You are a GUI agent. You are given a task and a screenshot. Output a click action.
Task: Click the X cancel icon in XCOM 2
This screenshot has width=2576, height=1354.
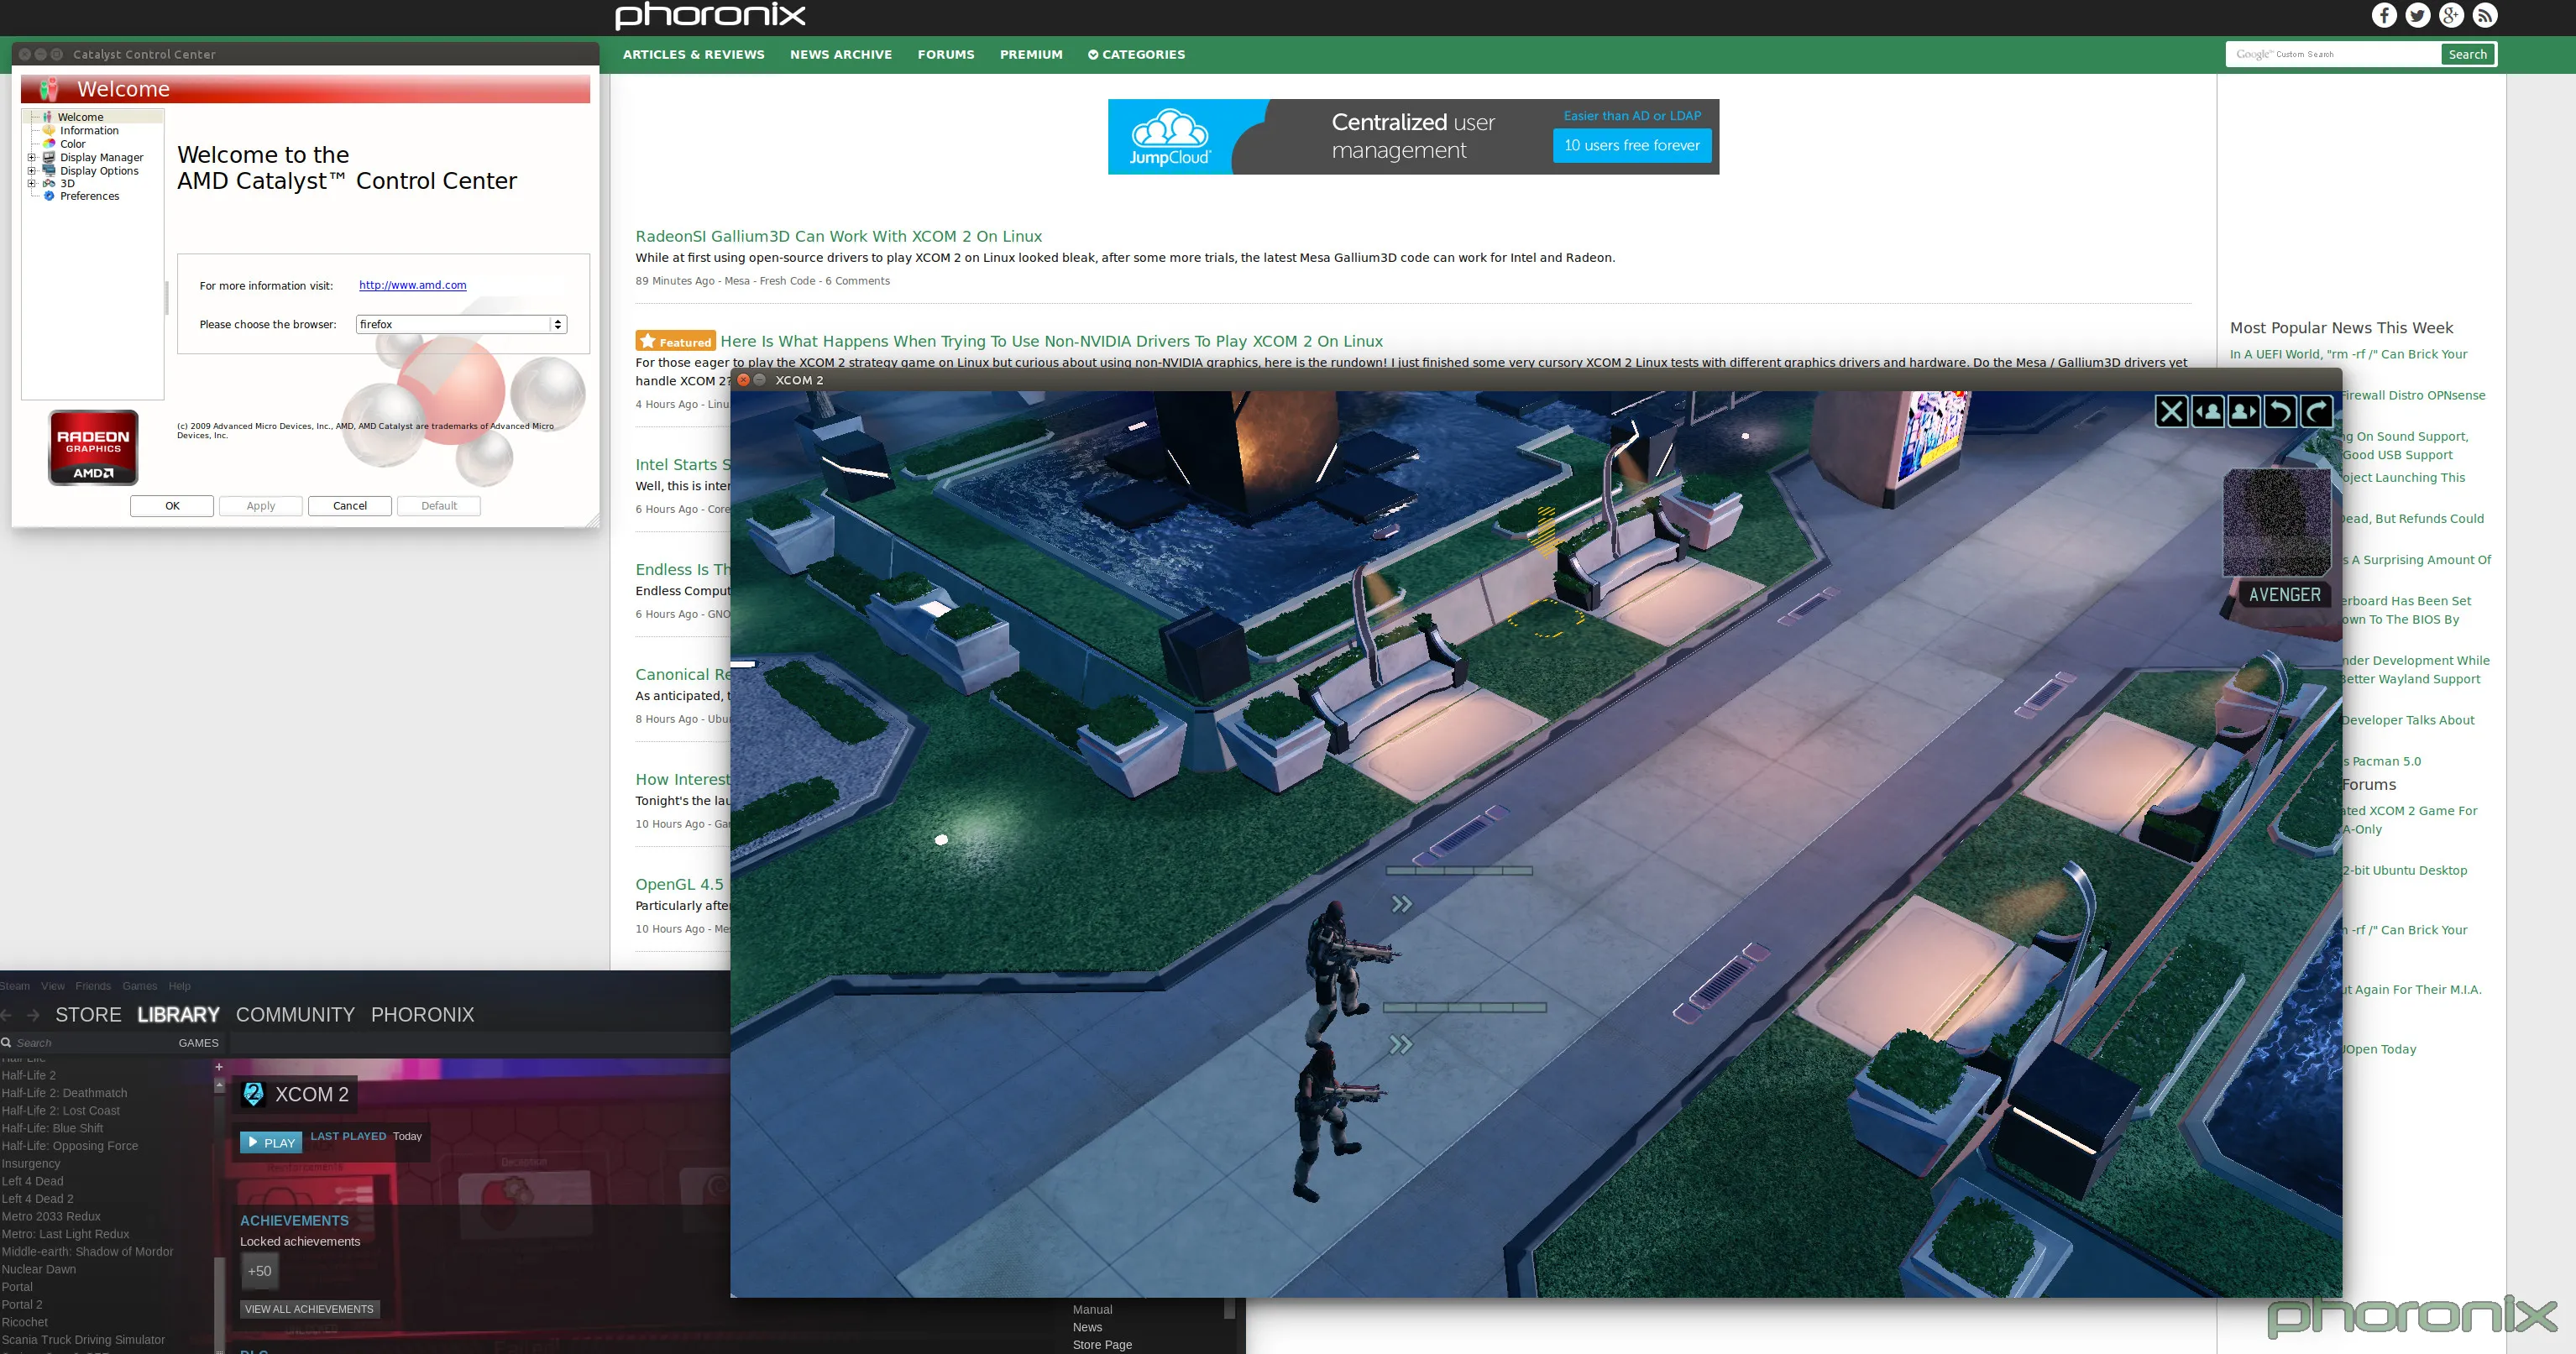[2171, 411]
